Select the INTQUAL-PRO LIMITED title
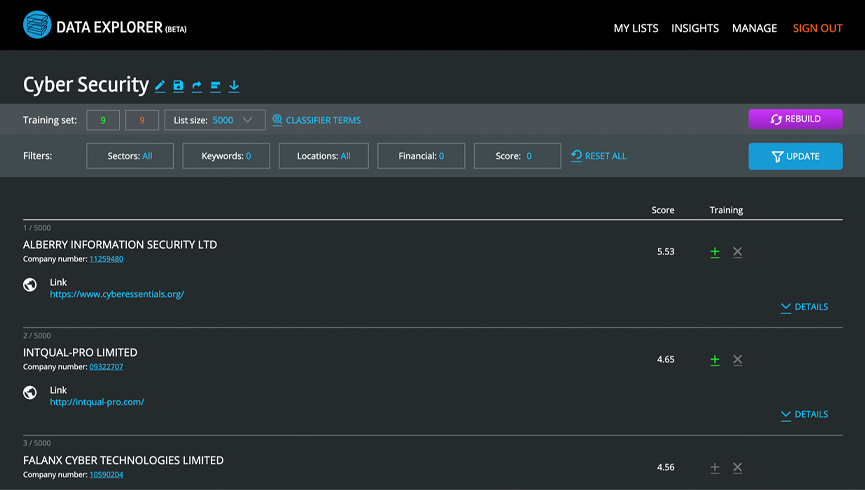865x490 pixels. coord(80,352)
